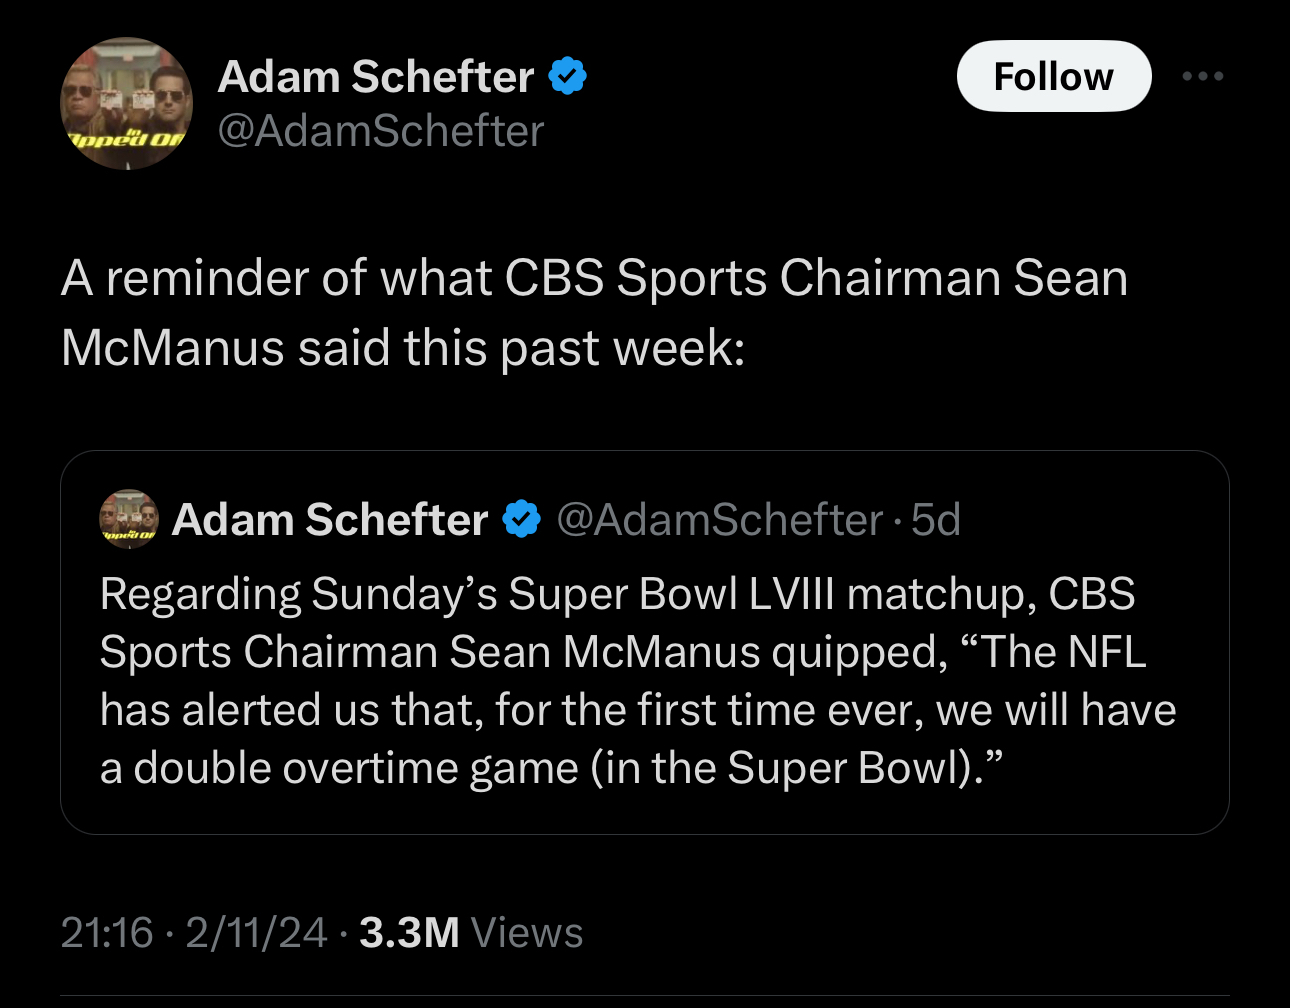Open Adam Schefter's large profile picture

tap(127, 104)
